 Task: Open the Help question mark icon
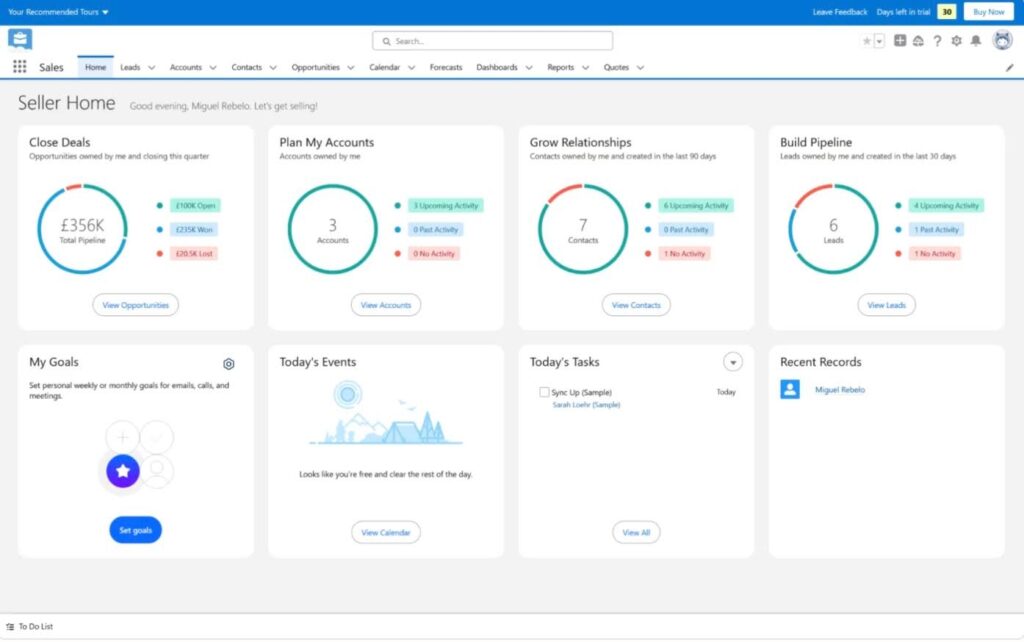pyautogui.click(x=937, y=41)
